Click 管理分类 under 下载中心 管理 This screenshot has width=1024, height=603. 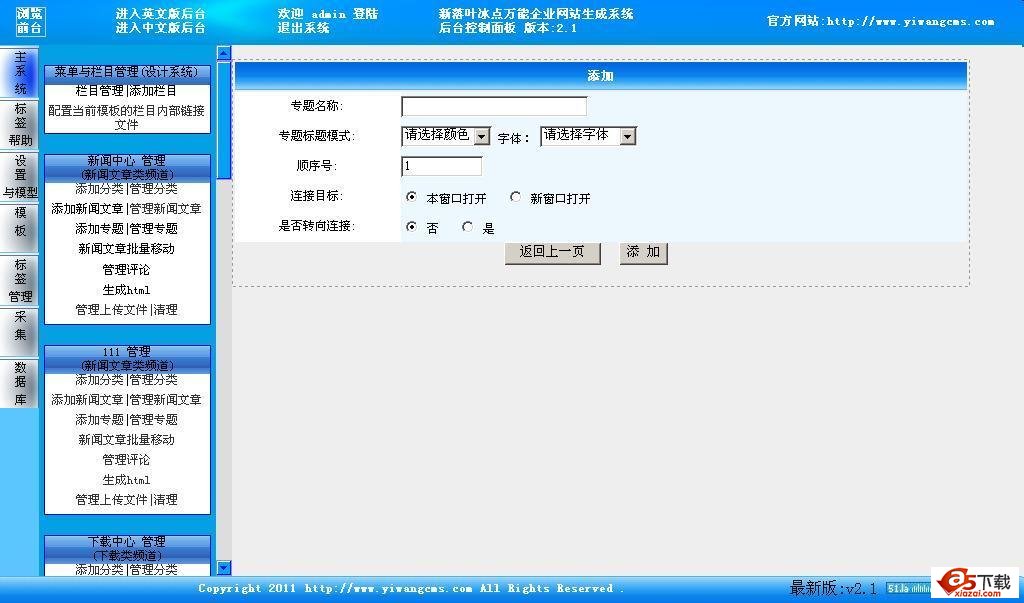153,570
